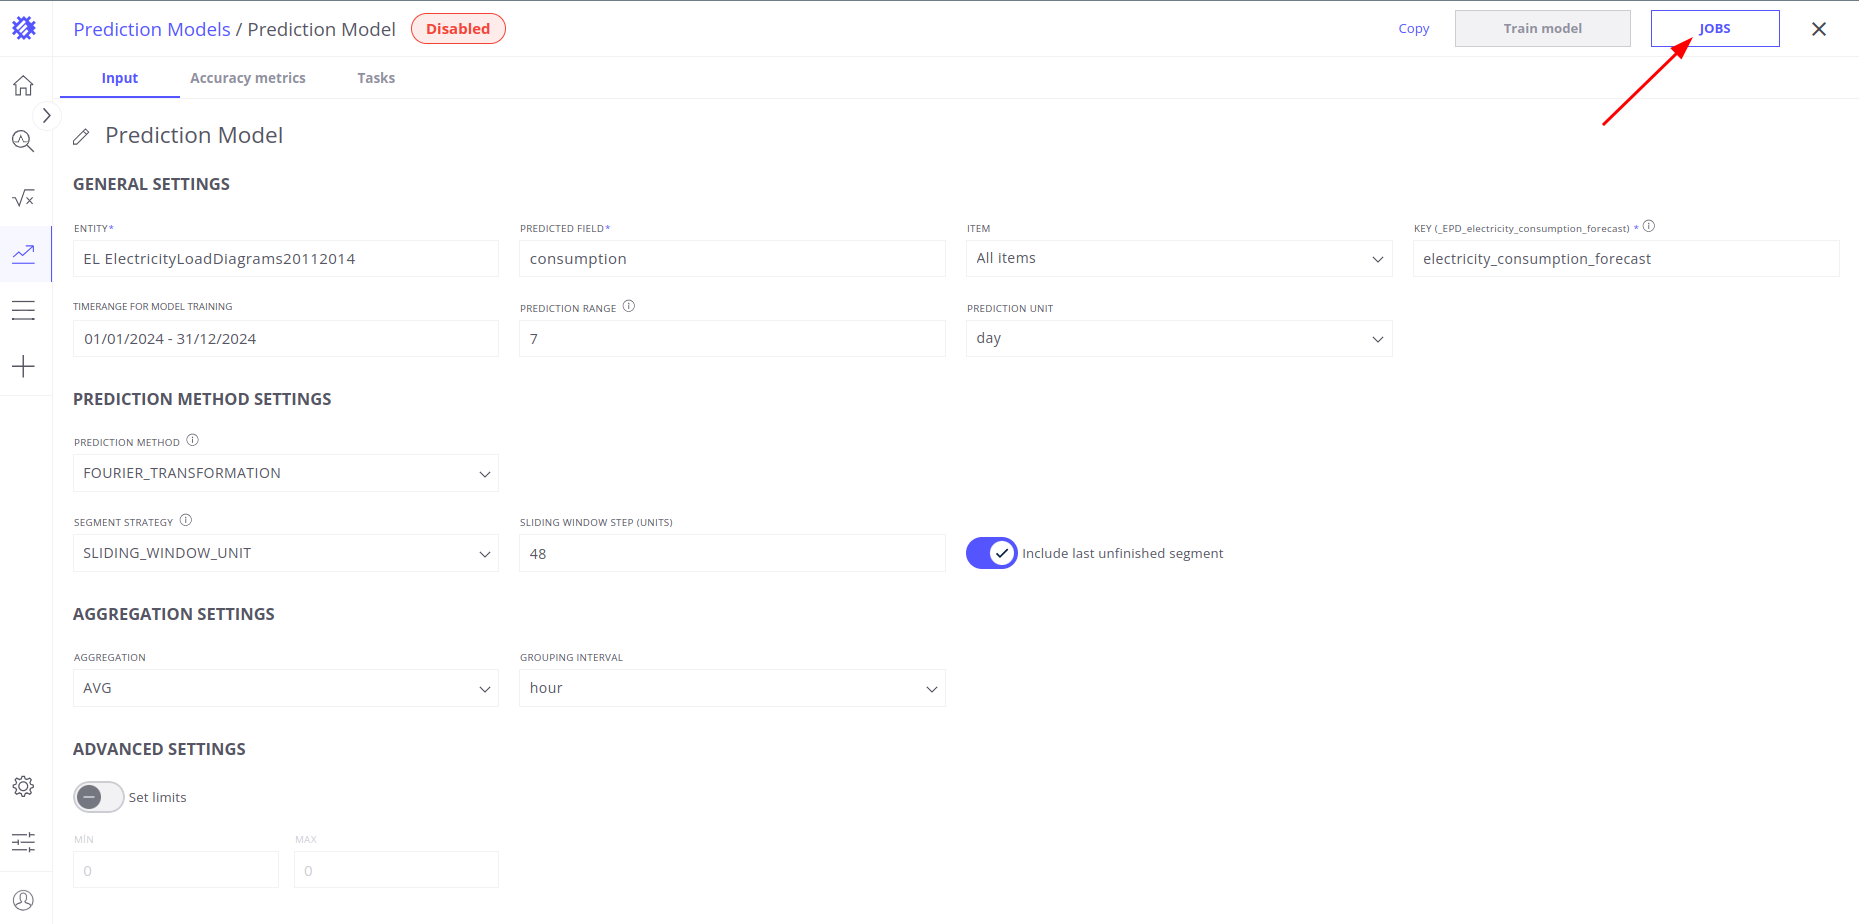The image size is (1859, 924).
Task: Click the plus icon in sidebar
Action: (24, 366)
